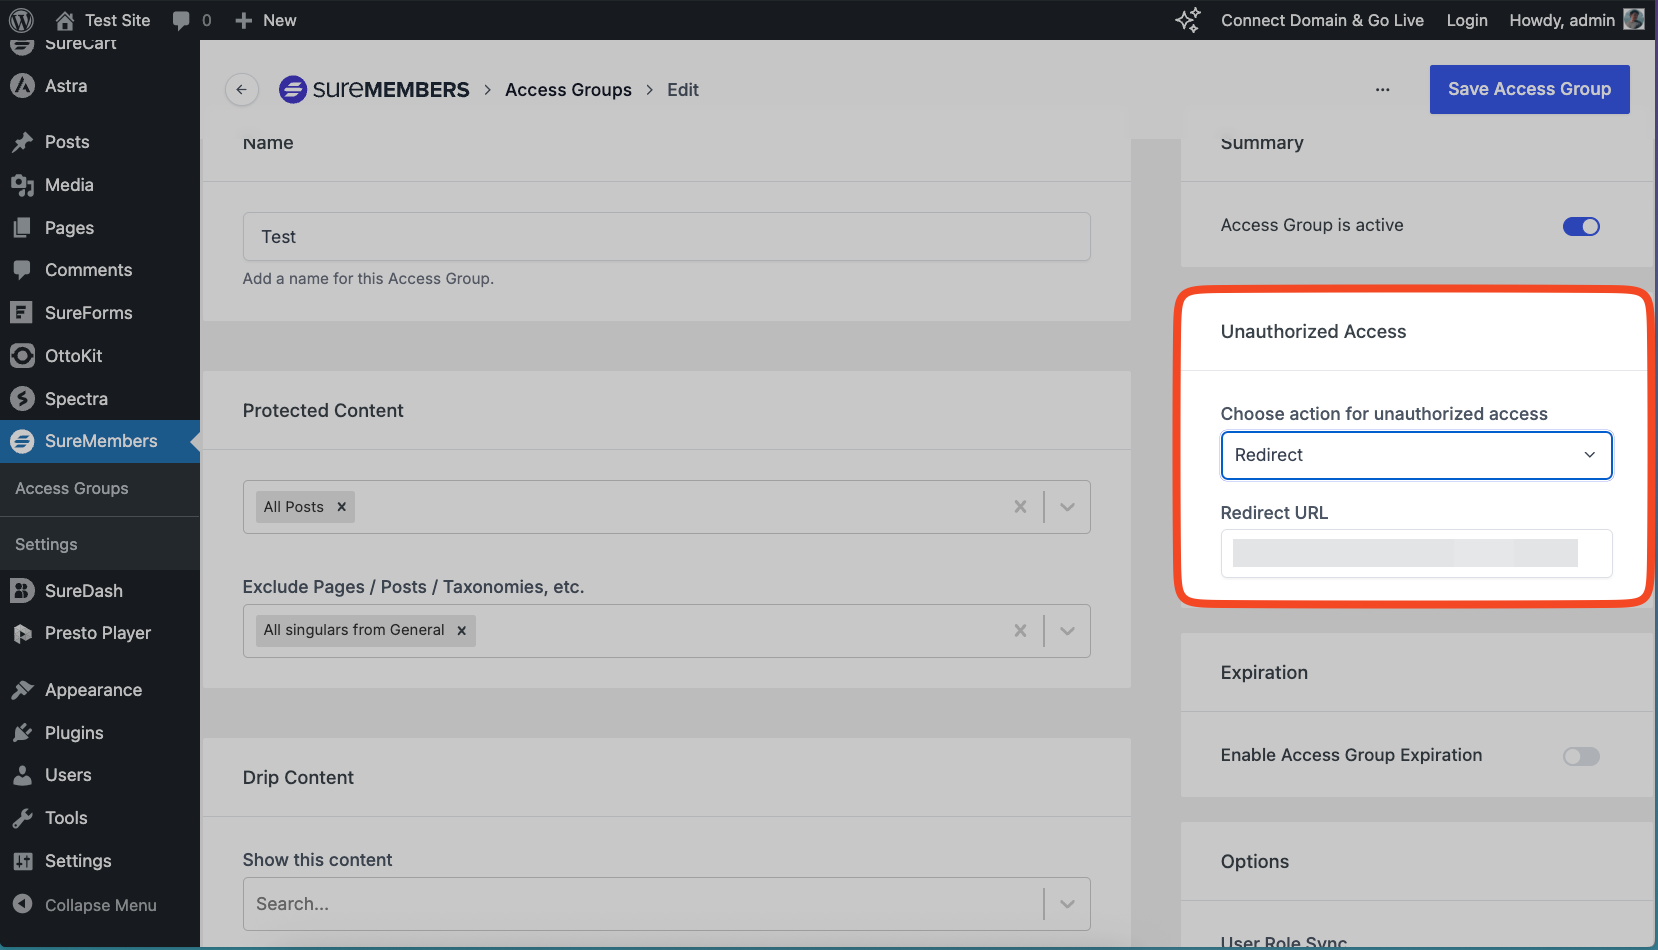Click the Spectra icon in sidebar

[x=22, y=399]
